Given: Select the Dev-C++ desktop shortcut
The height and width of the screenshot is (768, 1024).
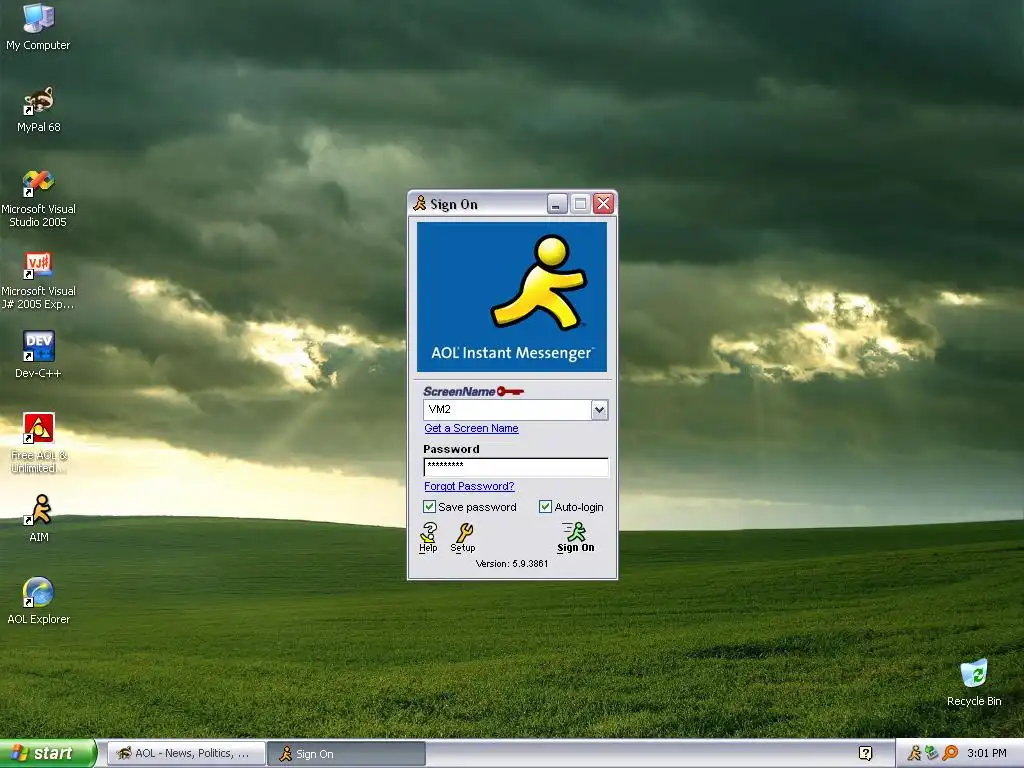Looking at the screenshot, I should (38, 355).
